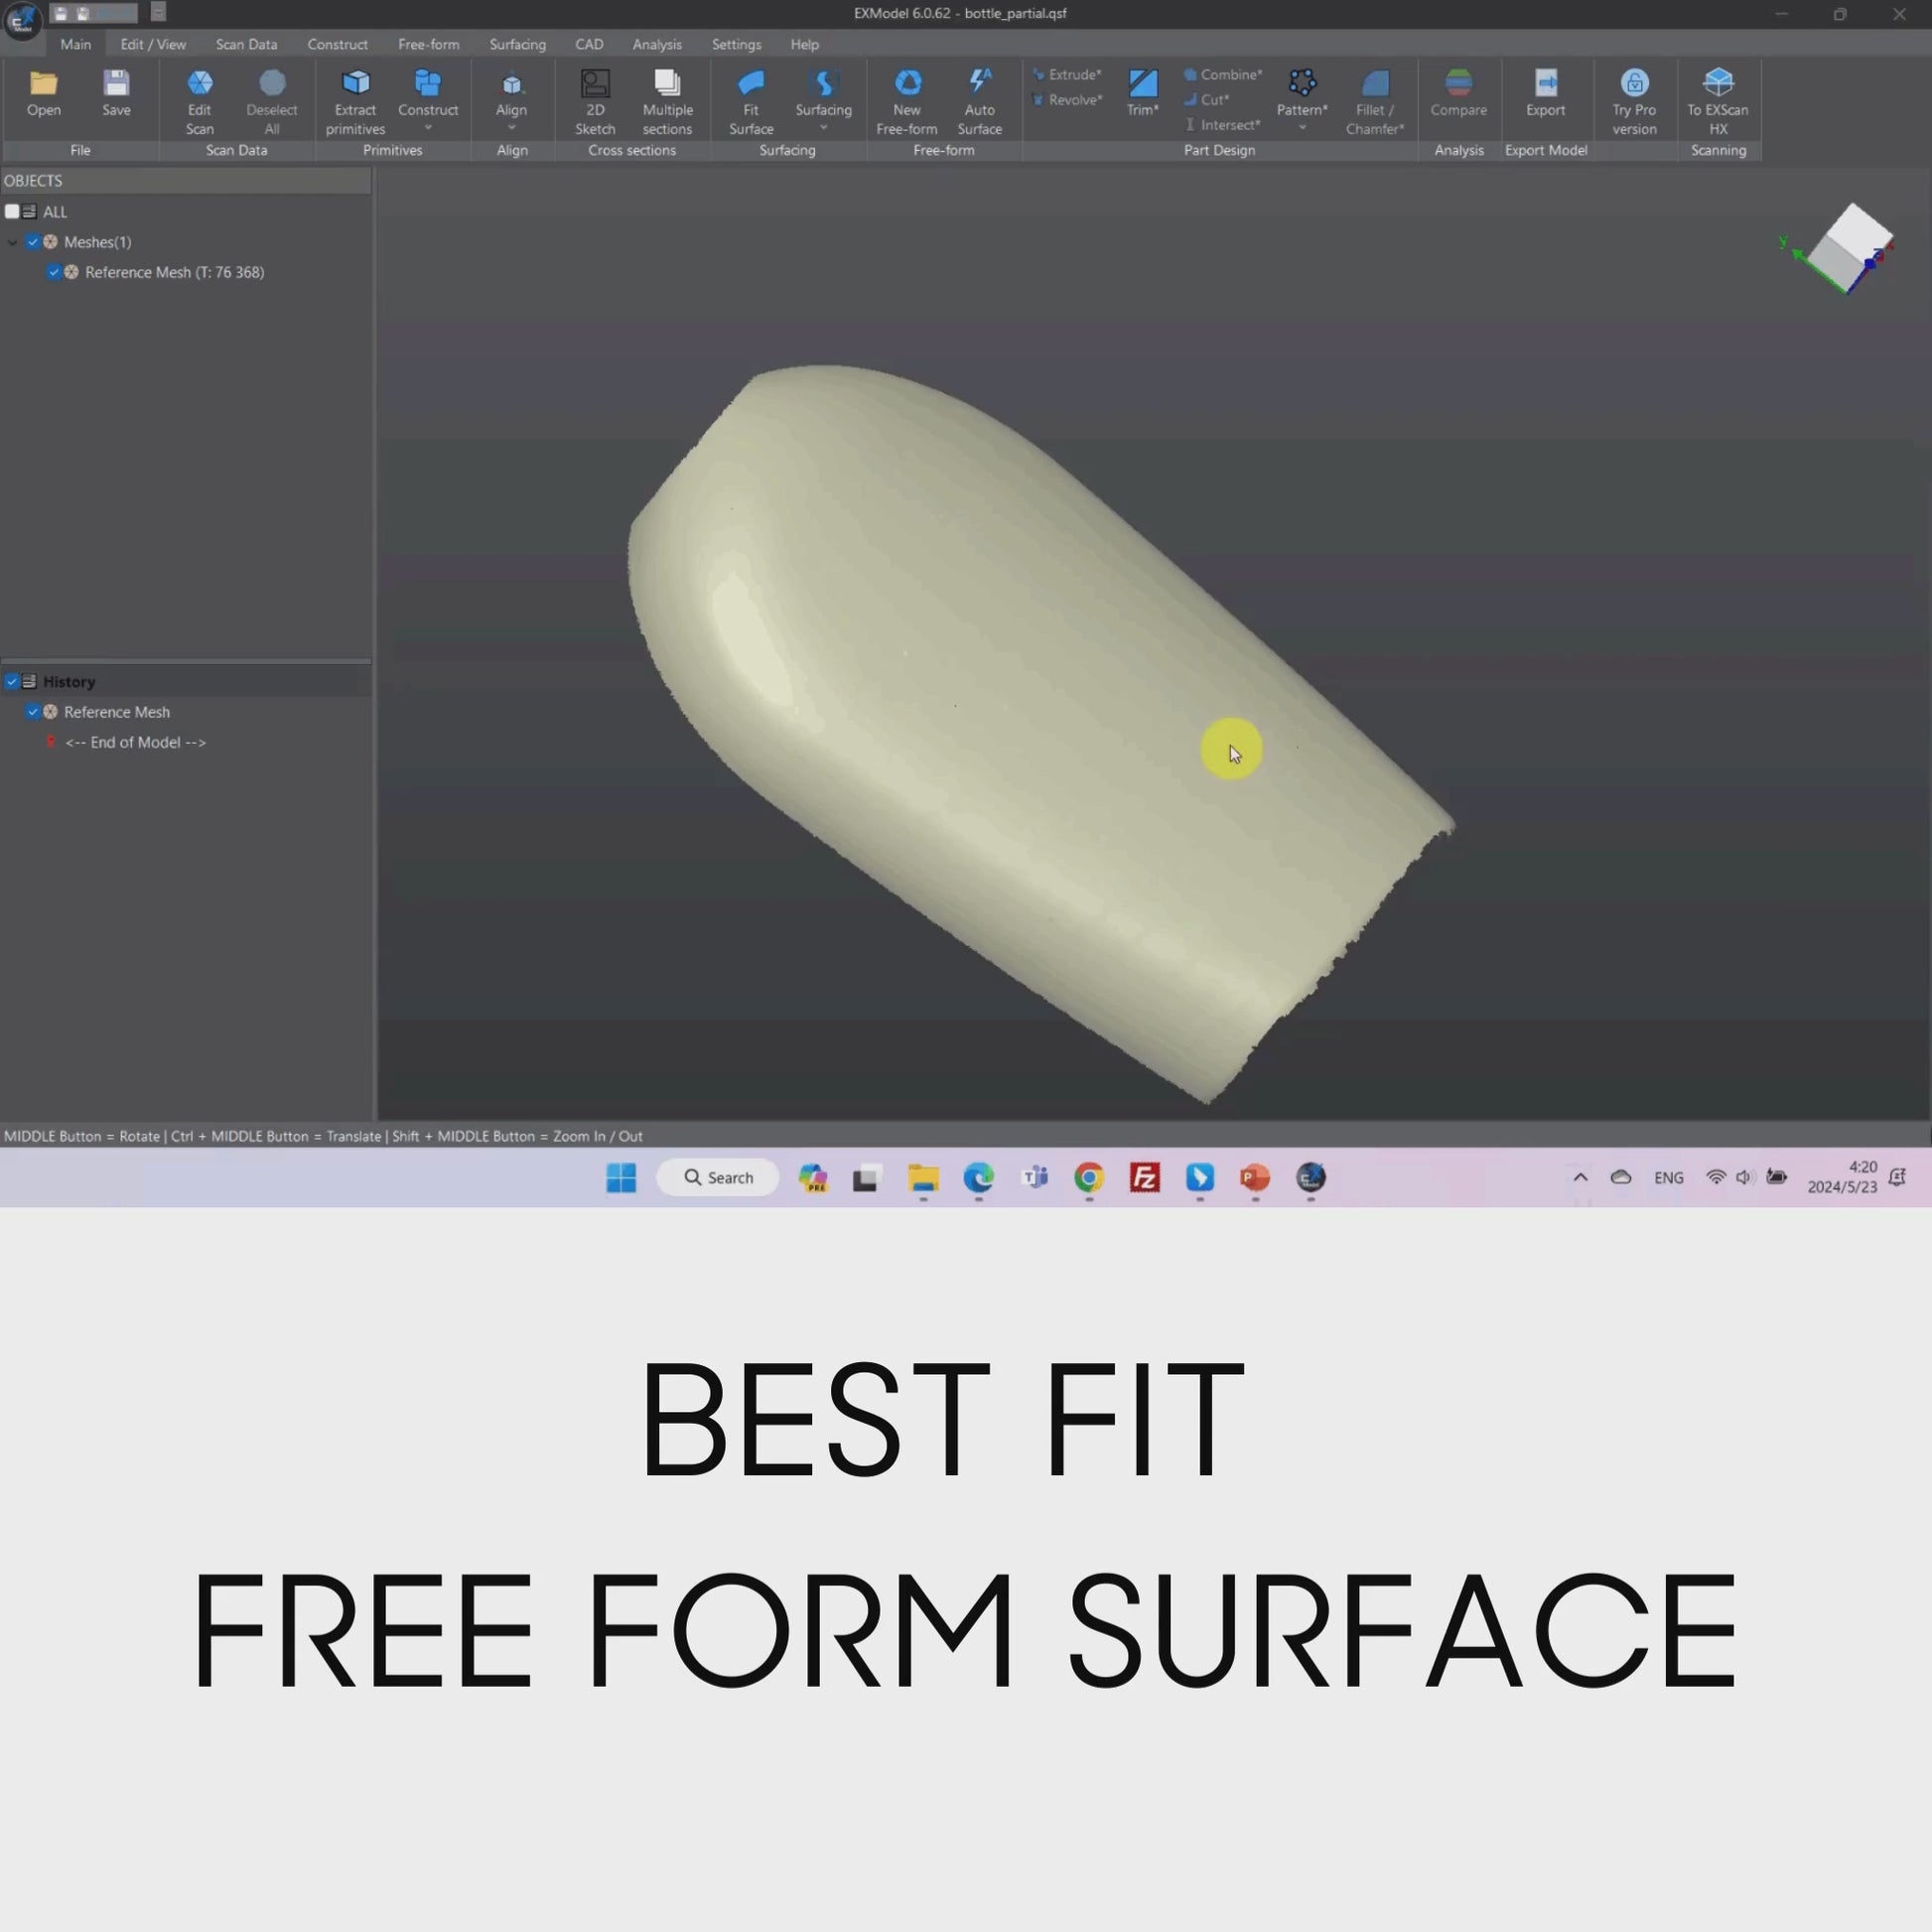Open Chrome from the taskbar

pyautogui.click(x=1089, y=1178)
